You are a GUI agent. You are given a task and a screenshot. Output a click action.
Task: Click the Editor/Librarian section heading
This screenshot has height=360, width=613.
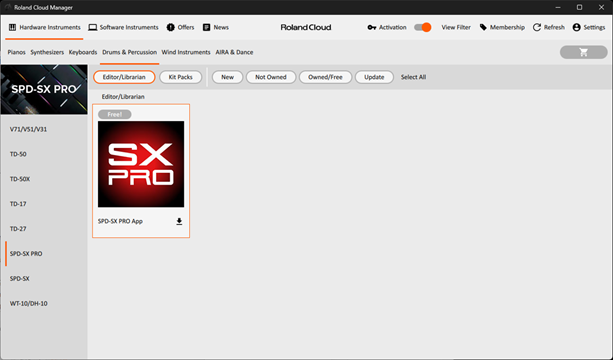pos(123,97)
